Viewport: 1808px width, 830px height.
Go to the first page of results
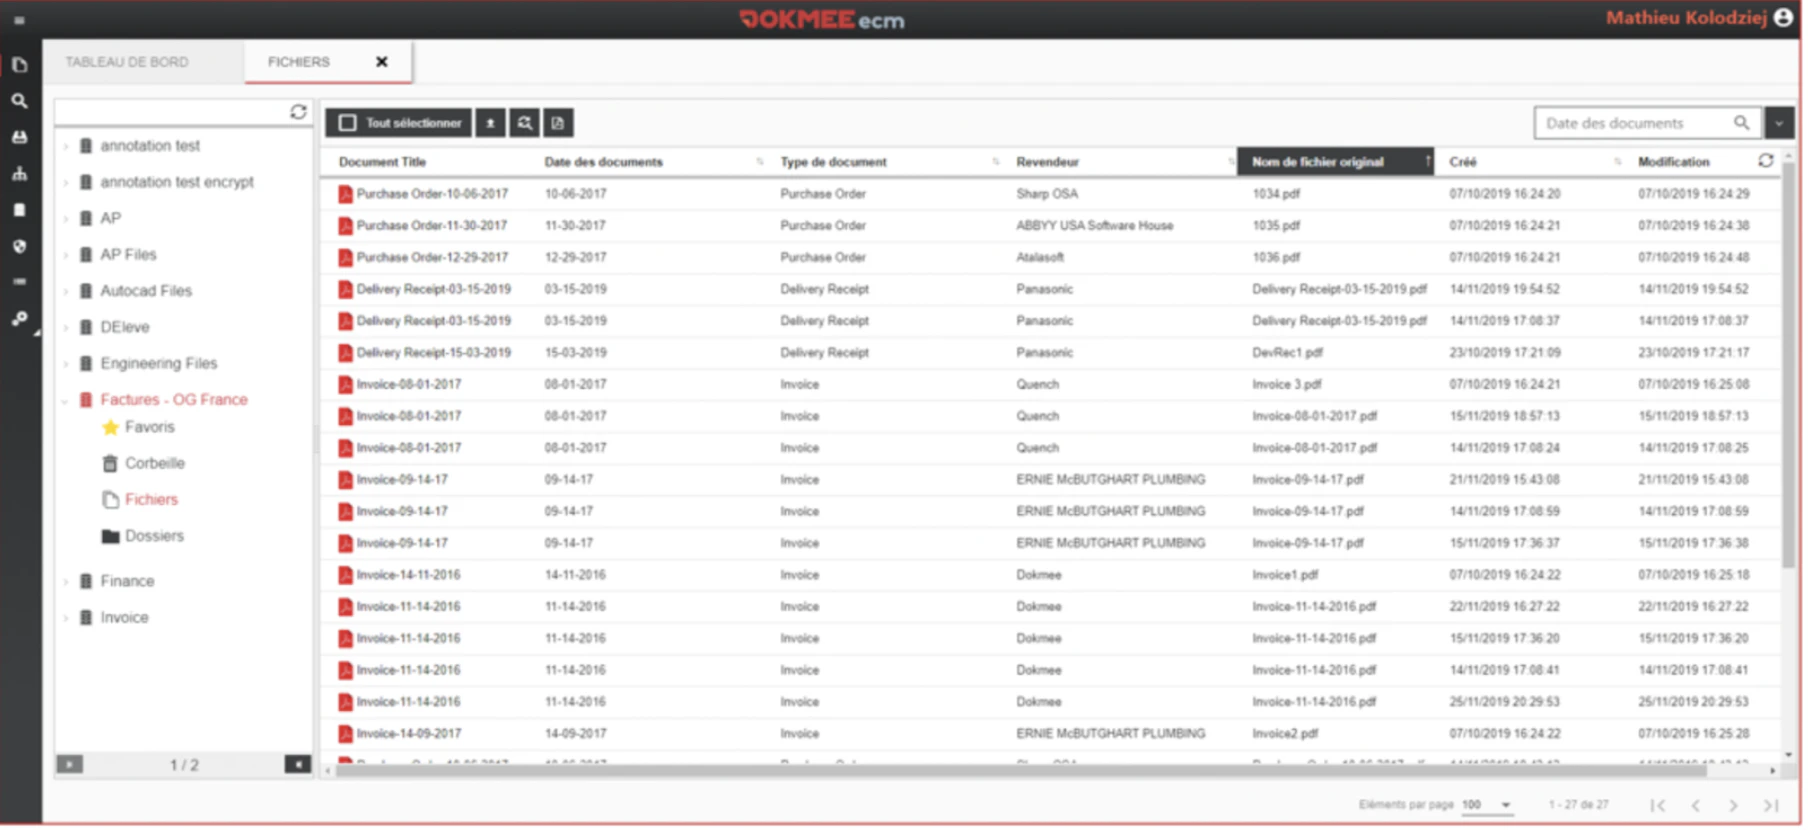tap(1657, 806)
